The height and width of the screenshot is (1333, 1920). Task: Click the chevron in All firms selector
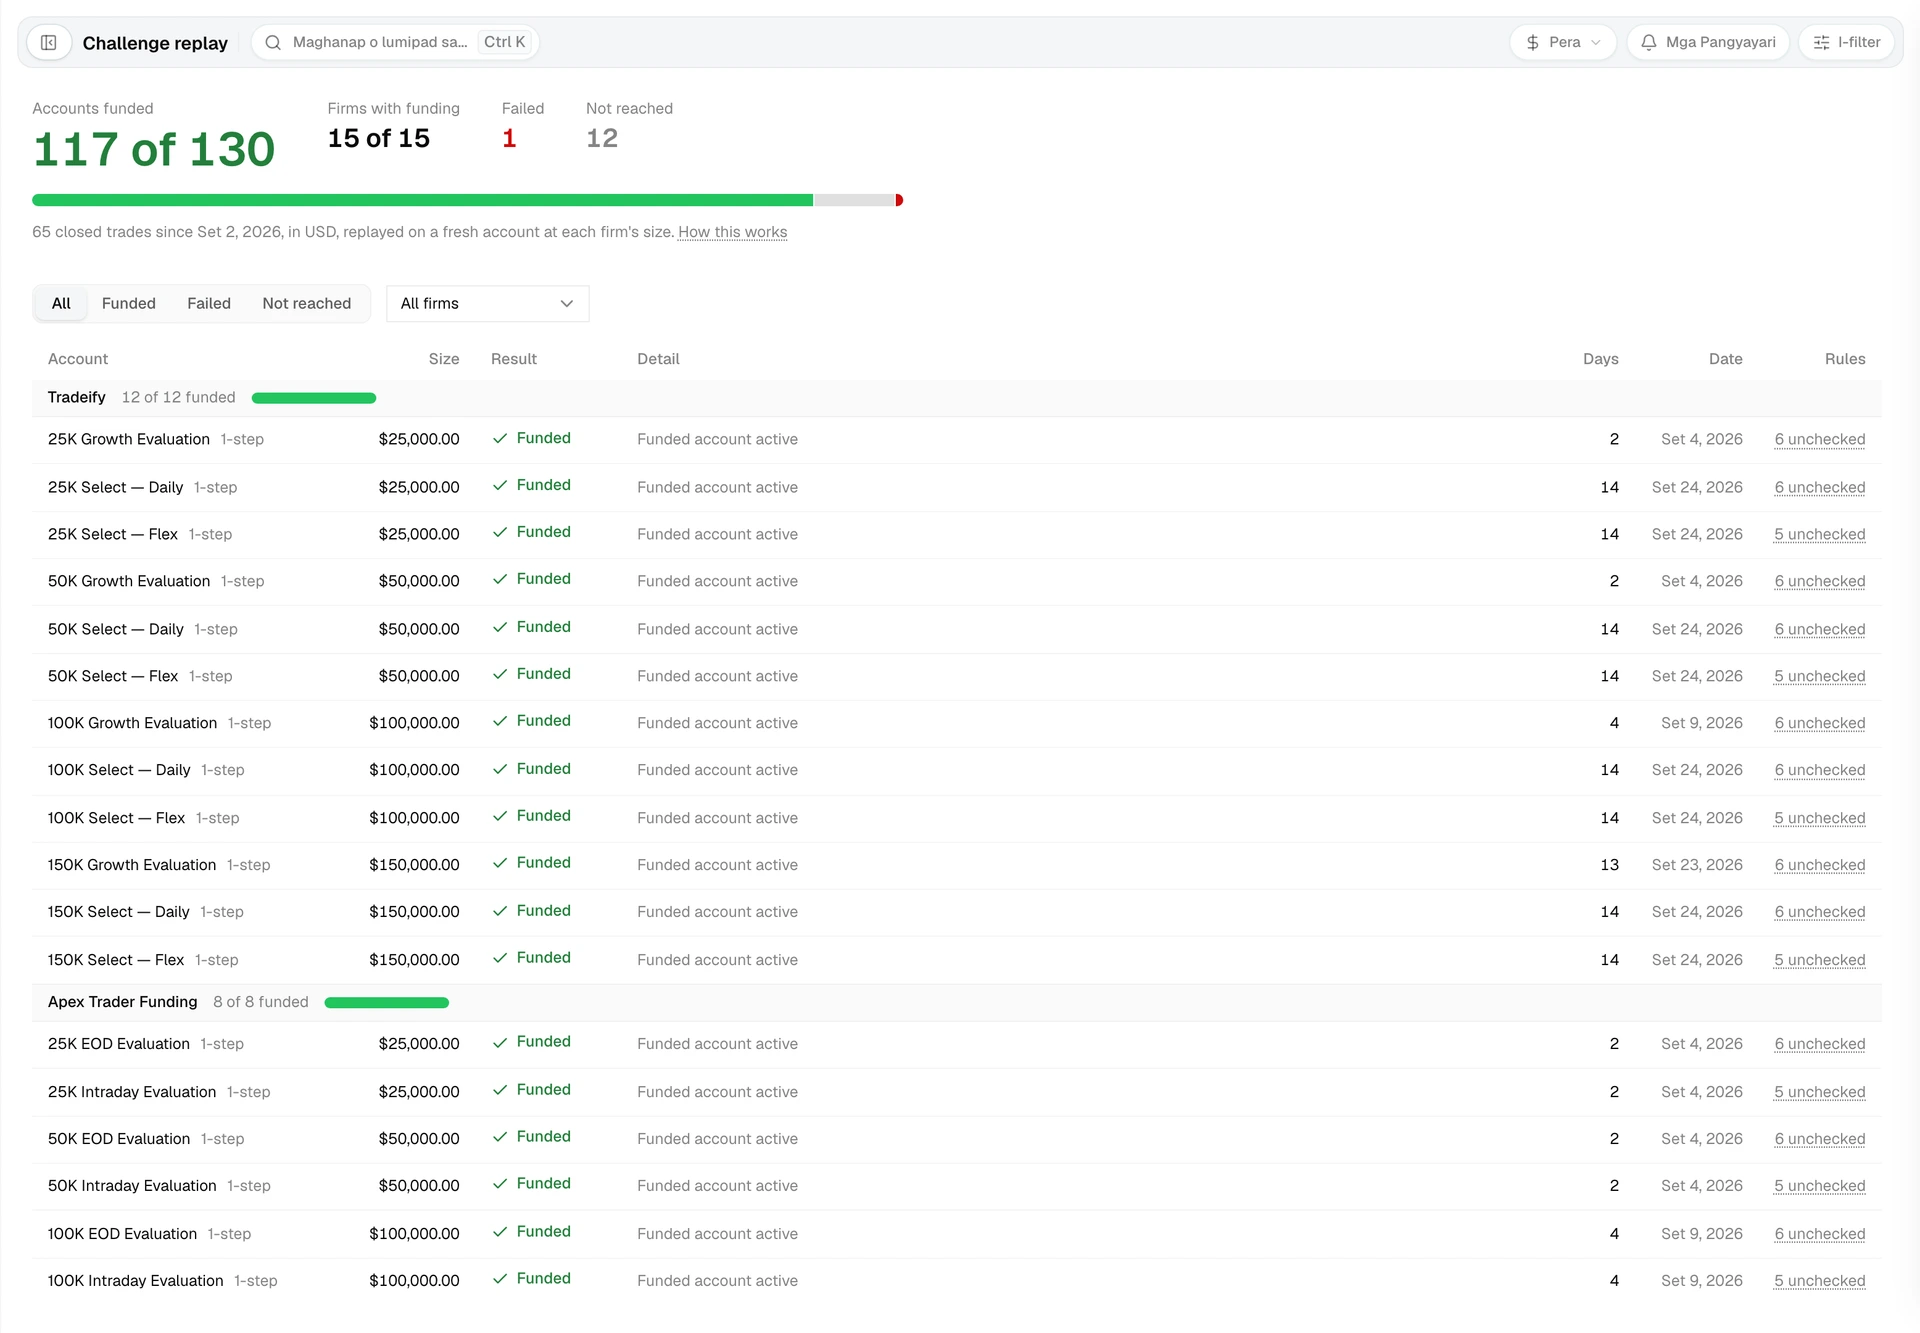coord(567,304)
